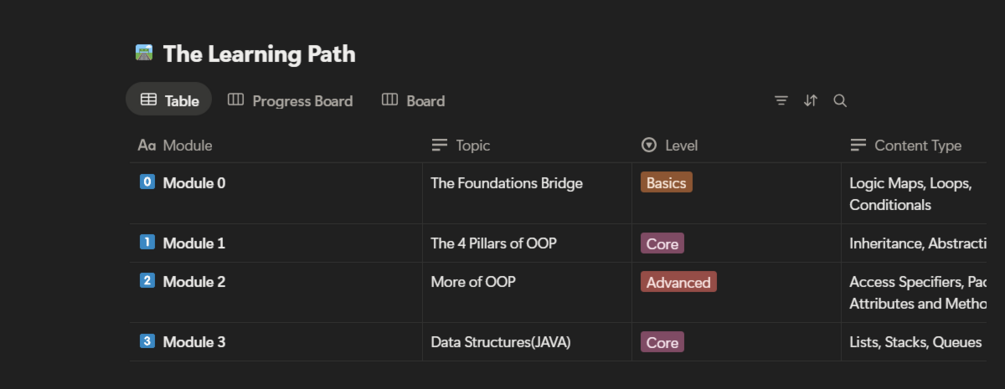The image size is (1005, 389).
Task: Click the Module 3 number icon
Action: point(147,341)
